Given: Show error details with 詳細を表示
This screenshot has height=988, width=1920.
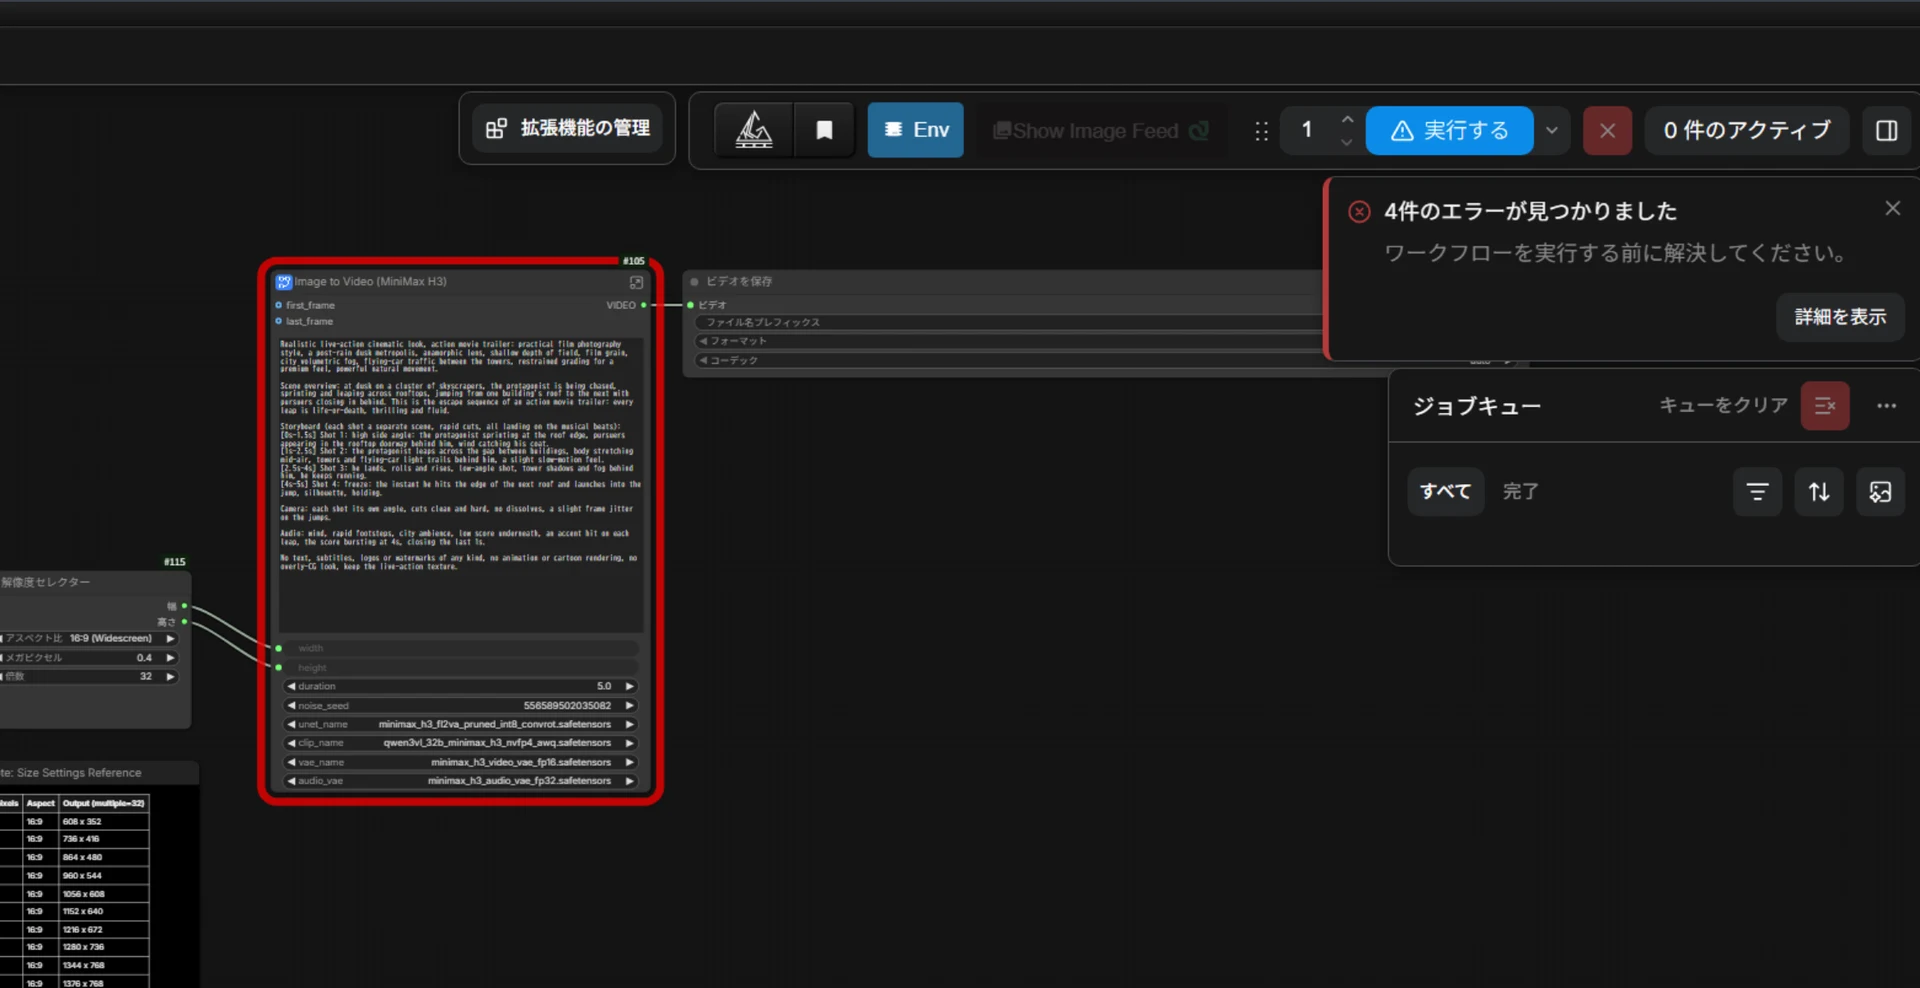Looking at the screenshot, I should coord(1840,317).
